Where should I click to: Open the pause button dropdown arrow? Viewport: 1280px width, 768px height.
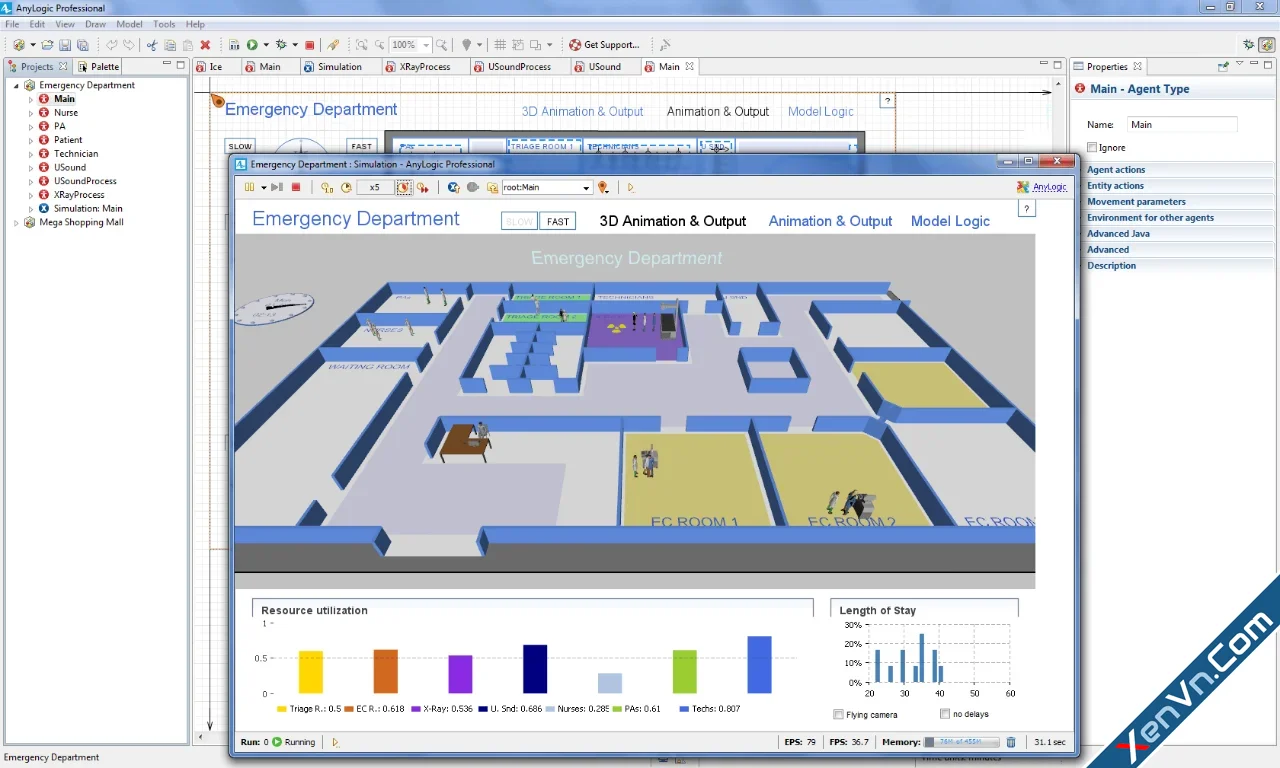pos(264,187)
